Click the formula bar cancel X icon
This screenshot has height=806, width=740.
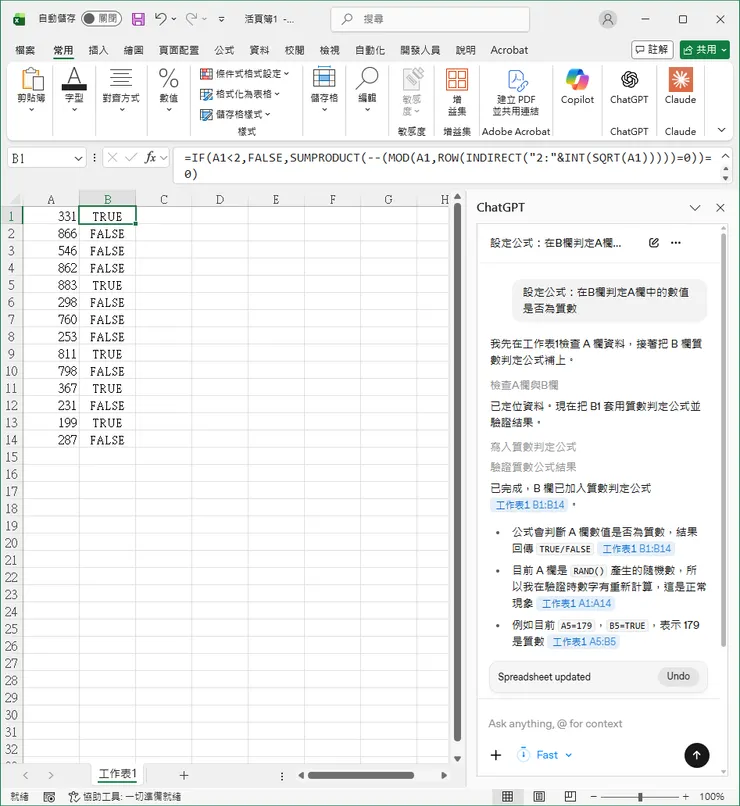(113, 158)
